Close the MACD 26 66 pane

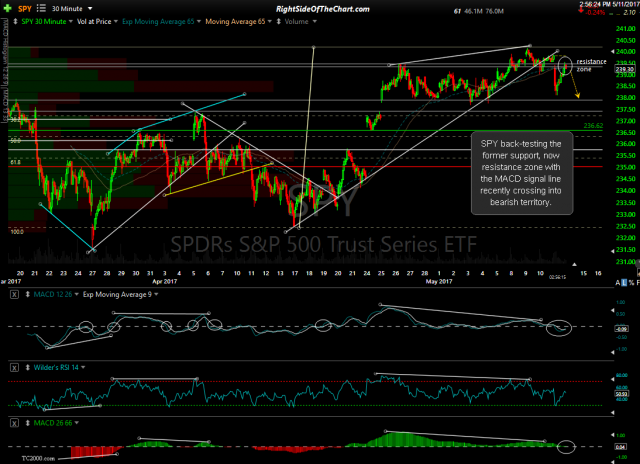14,423
